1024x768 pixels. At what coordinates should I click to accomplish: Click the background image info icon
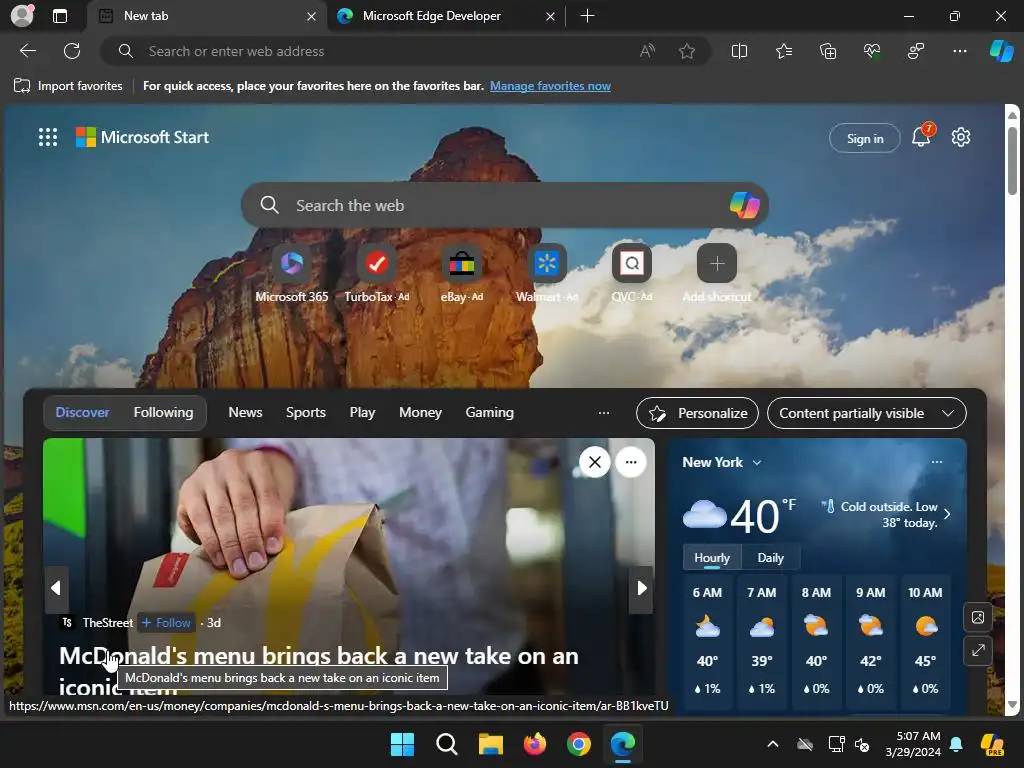[978, 617]
